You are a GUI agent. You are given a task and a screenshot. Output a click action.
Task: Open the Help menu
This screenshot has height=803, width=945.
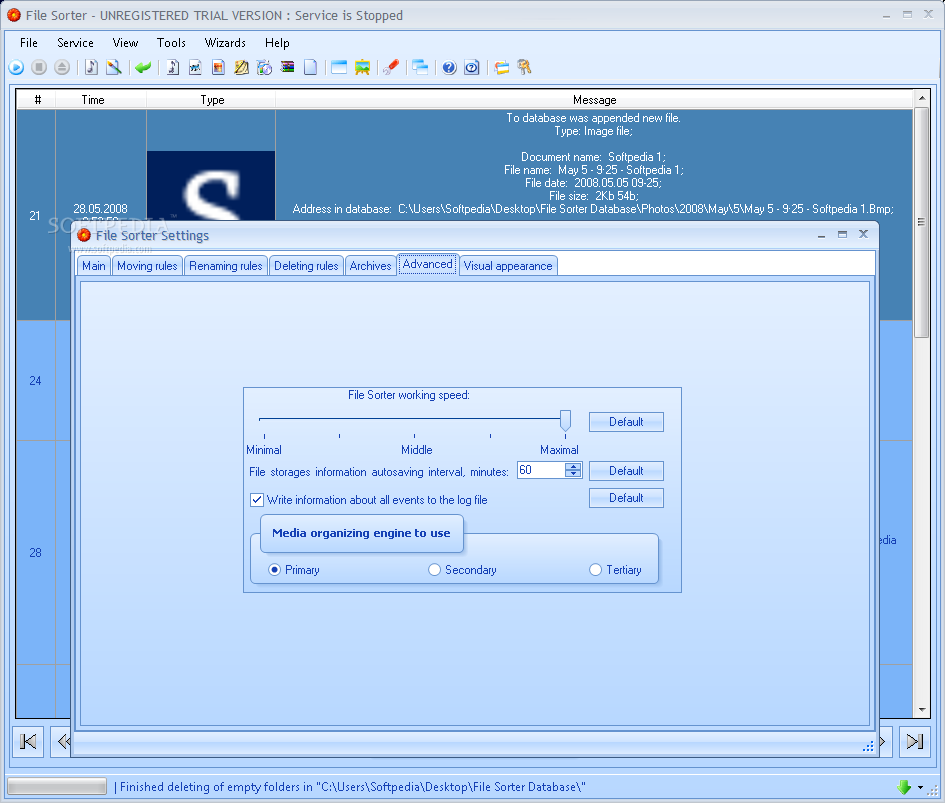[277, 43]
